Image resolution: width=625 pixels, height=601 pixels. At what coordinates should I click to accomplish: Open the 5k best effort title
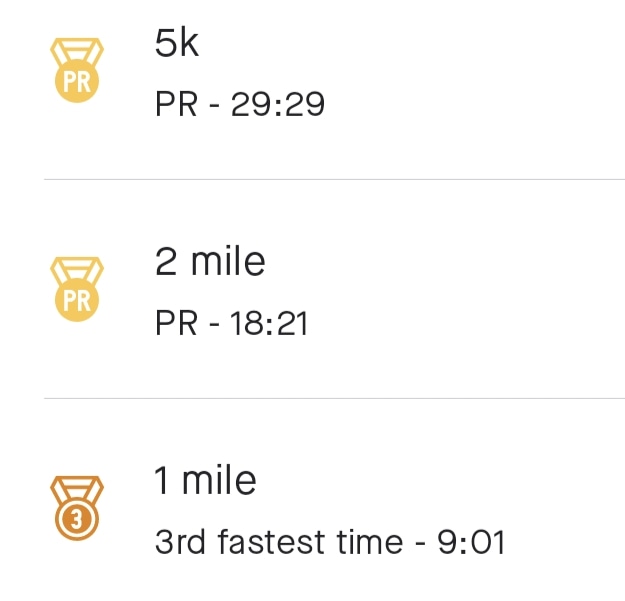coord(177,43)
